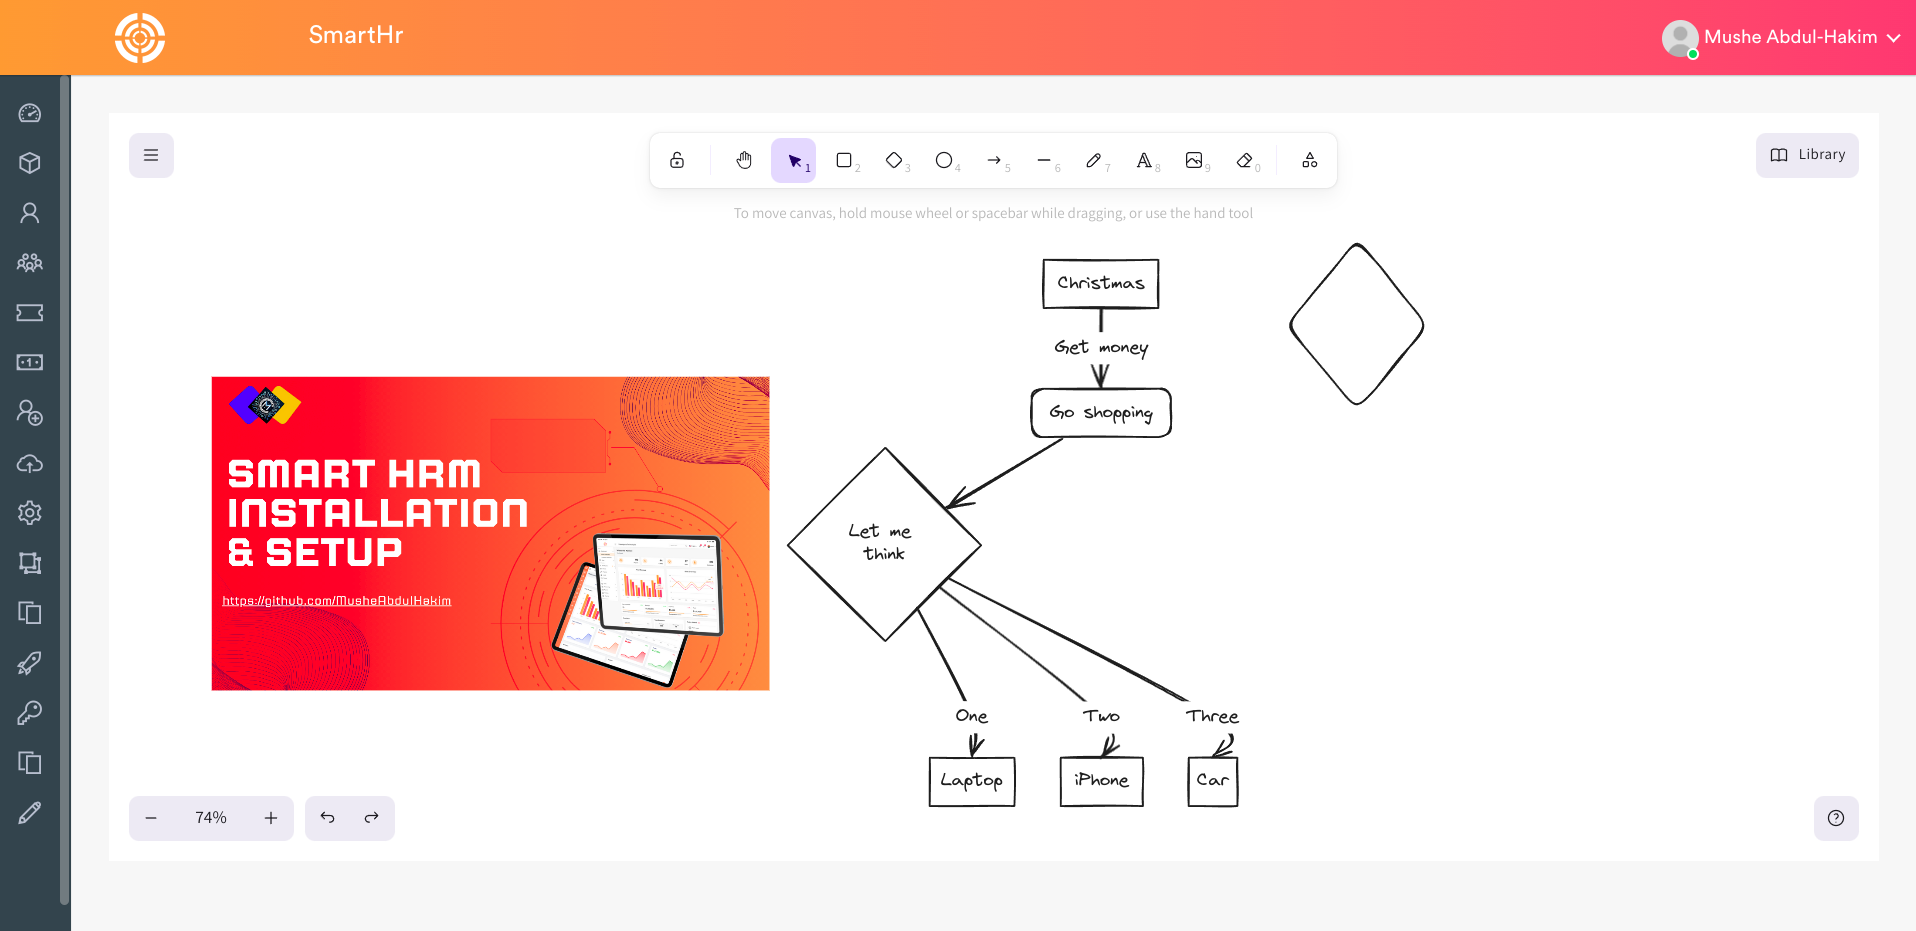Open the help question mark button
This screenshot has width=1916, height=931.
point(1836,818)
